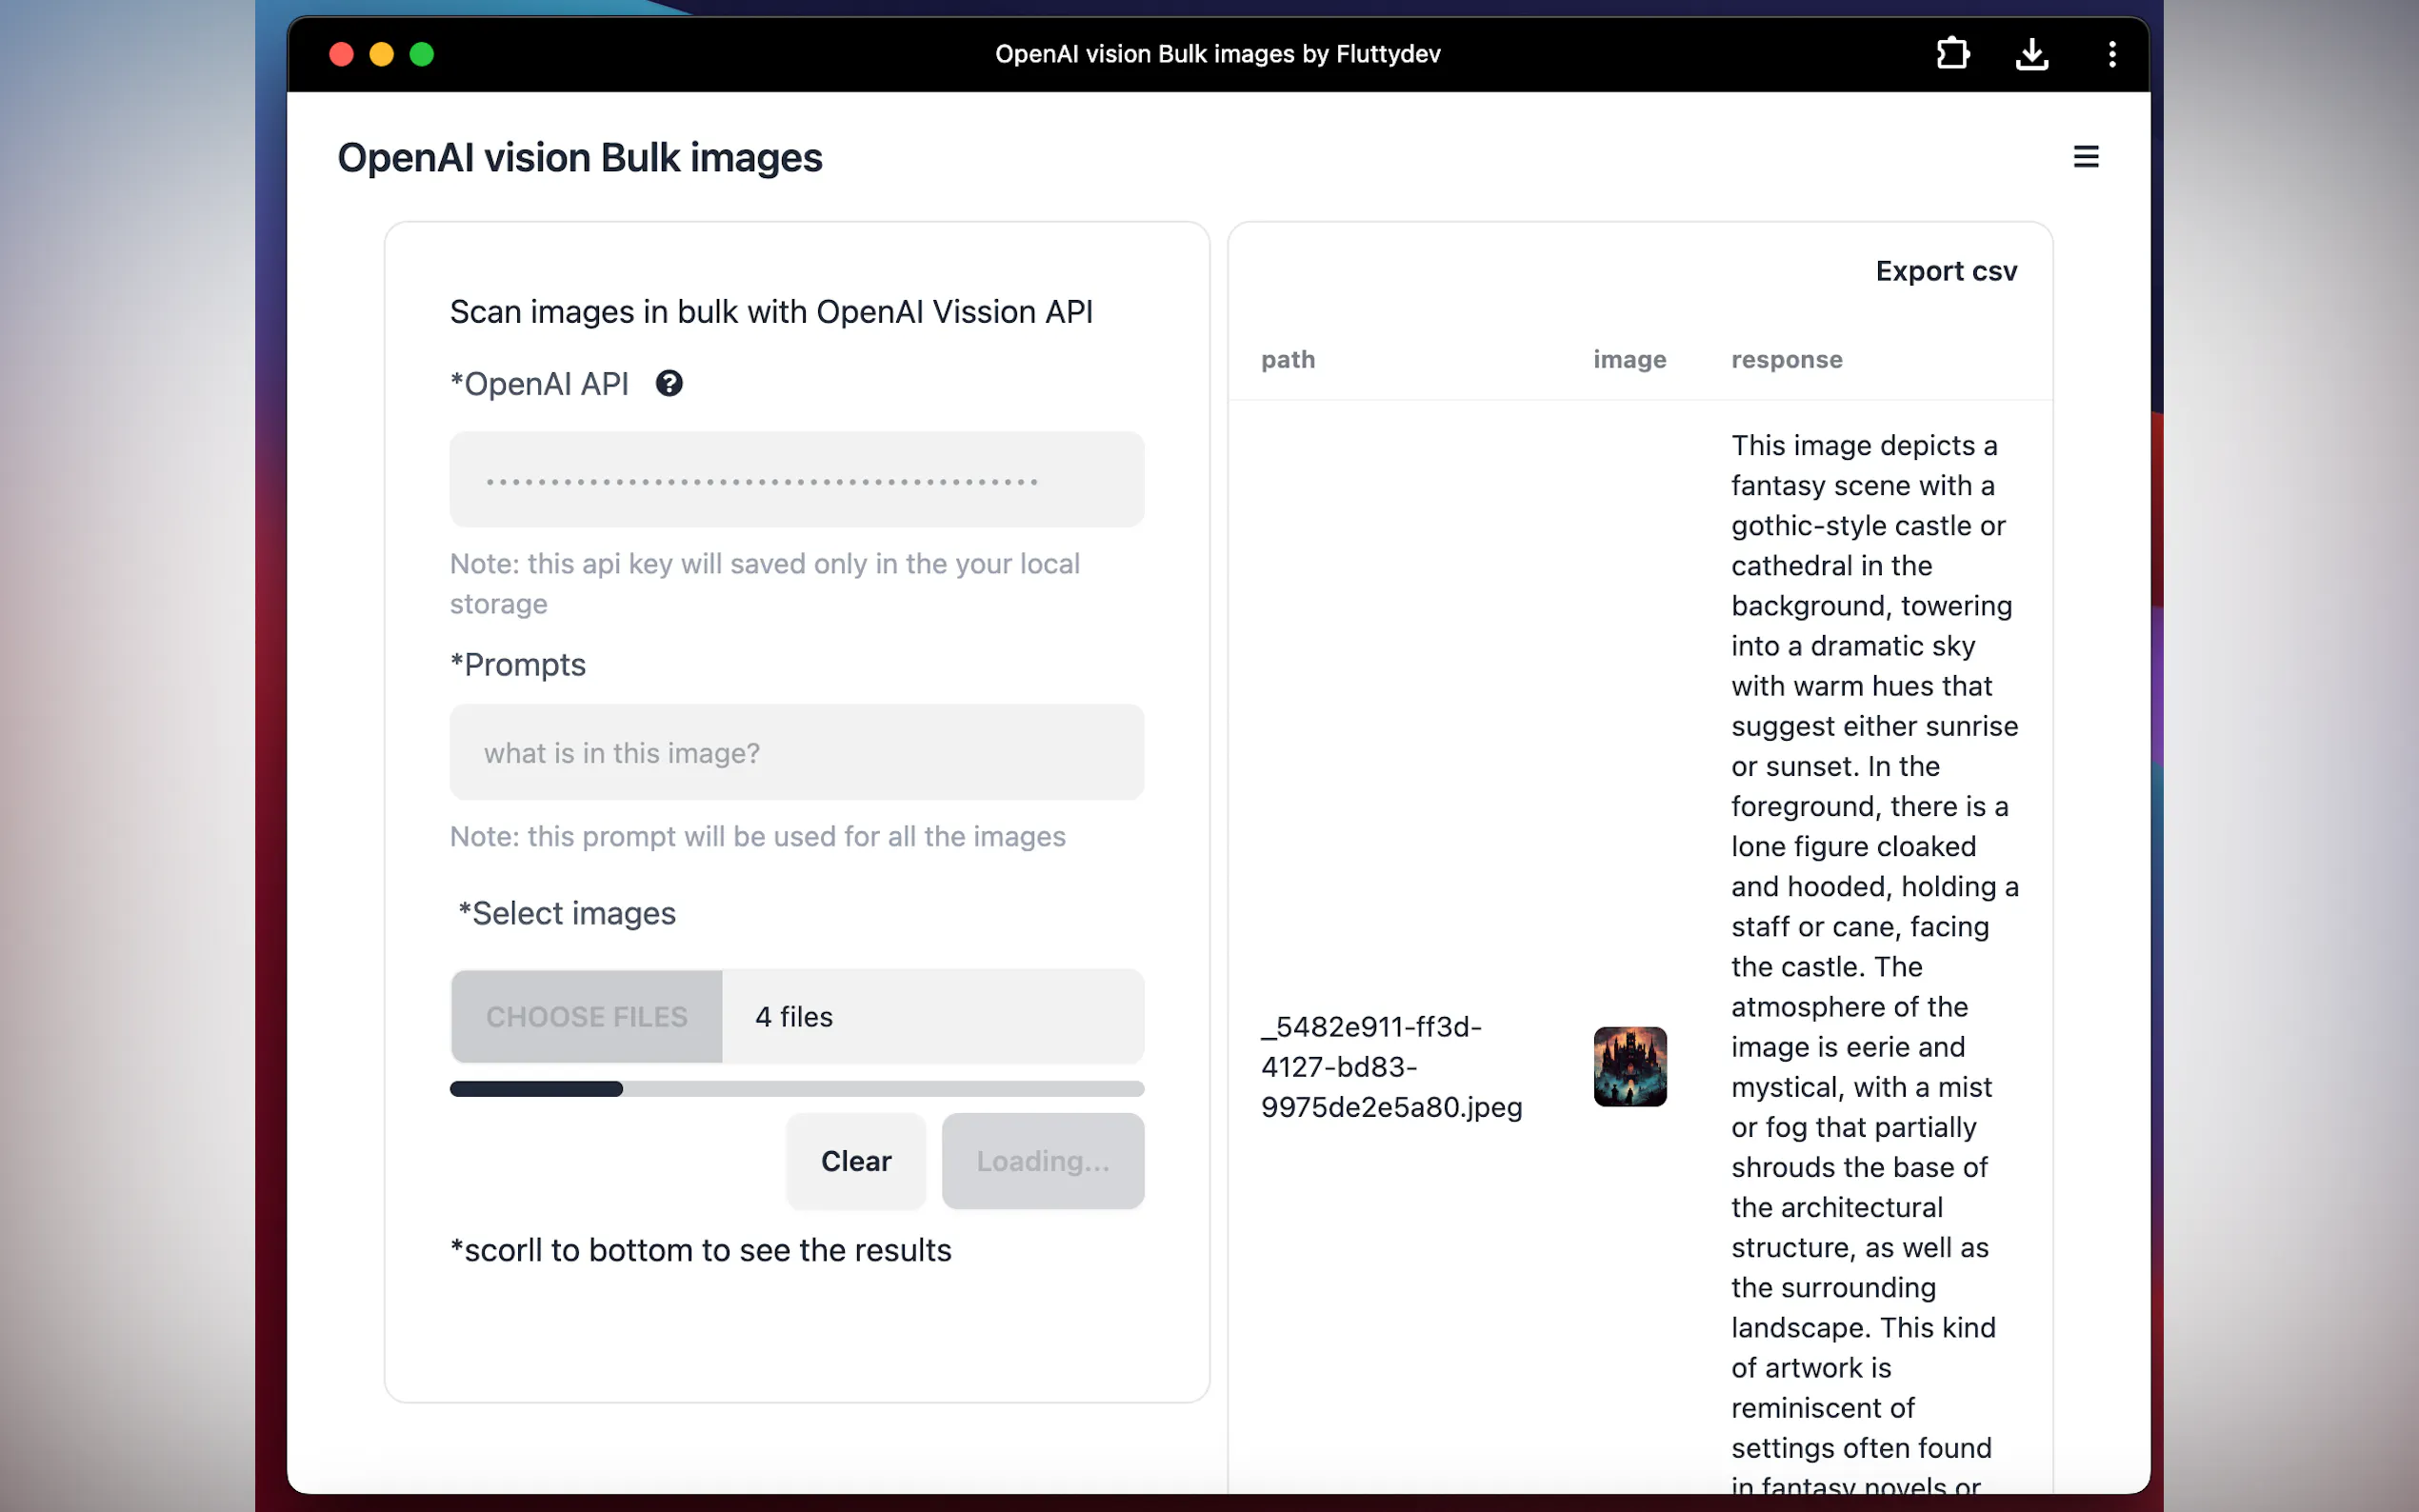Open the castle image thumbnail
The width and height of the screenshot is (2419, 1512).
coord(1630,1066)
